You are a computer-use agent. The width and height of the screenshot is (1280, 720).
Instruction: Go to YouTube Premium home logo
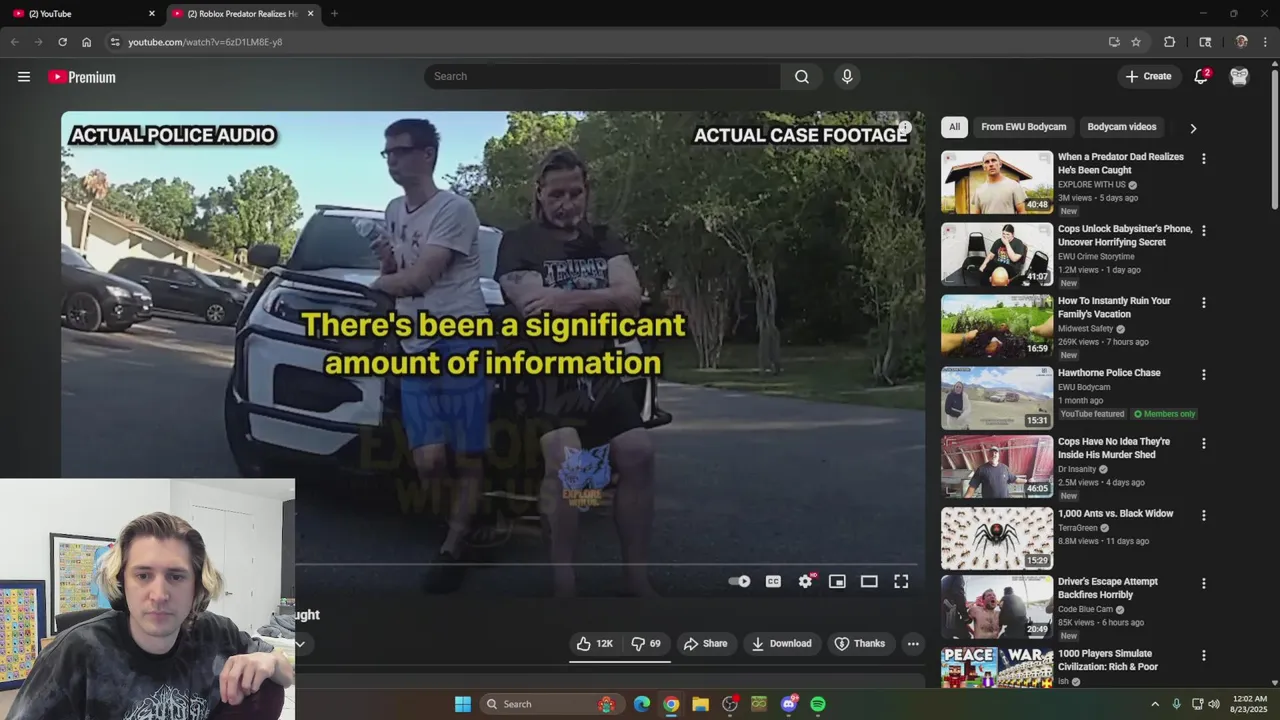coord(82,77)
